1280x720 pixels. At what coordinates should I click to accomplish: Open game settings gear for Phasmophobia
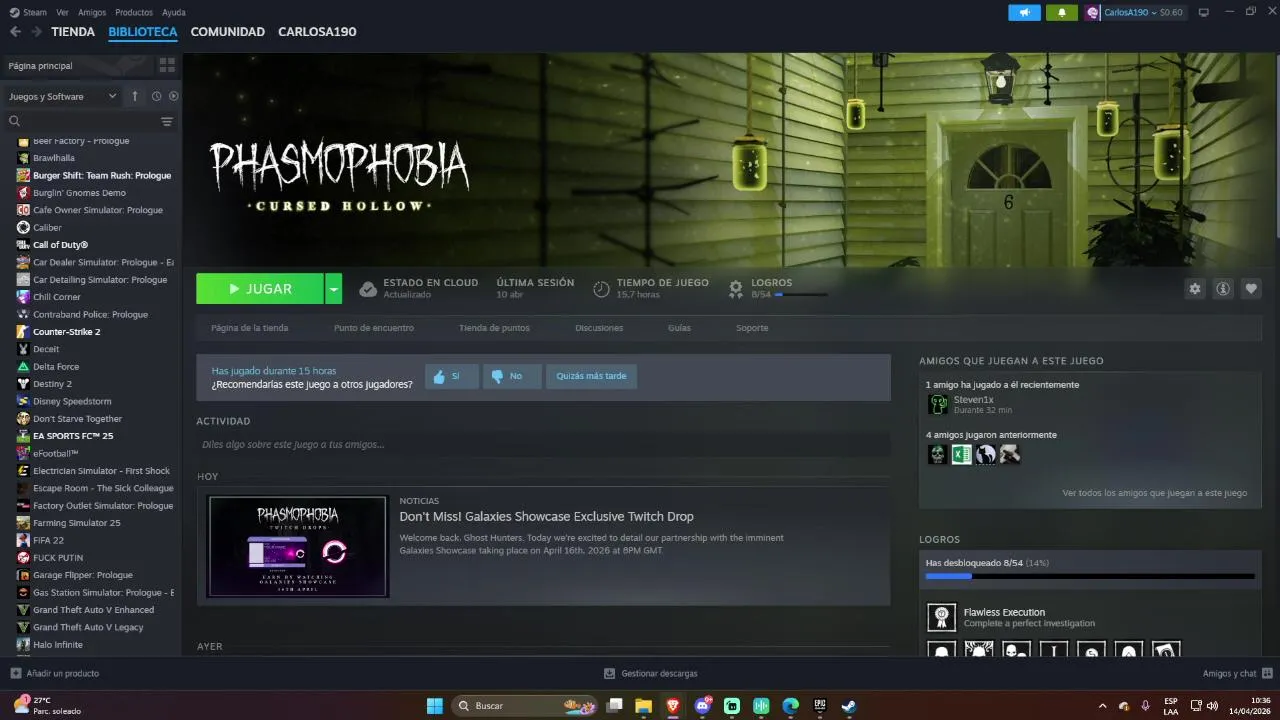[1194, 289]
